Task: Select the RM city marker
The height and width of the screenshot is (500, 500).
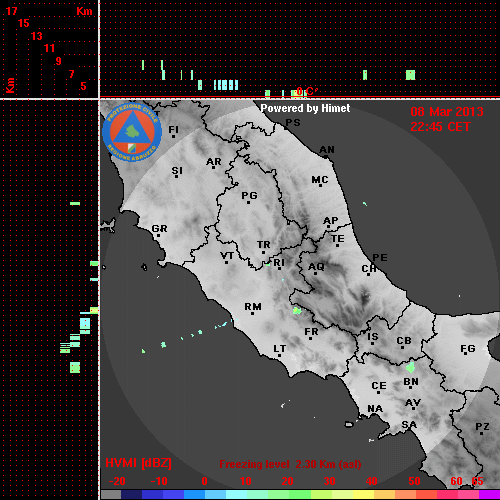Action: 252,314
